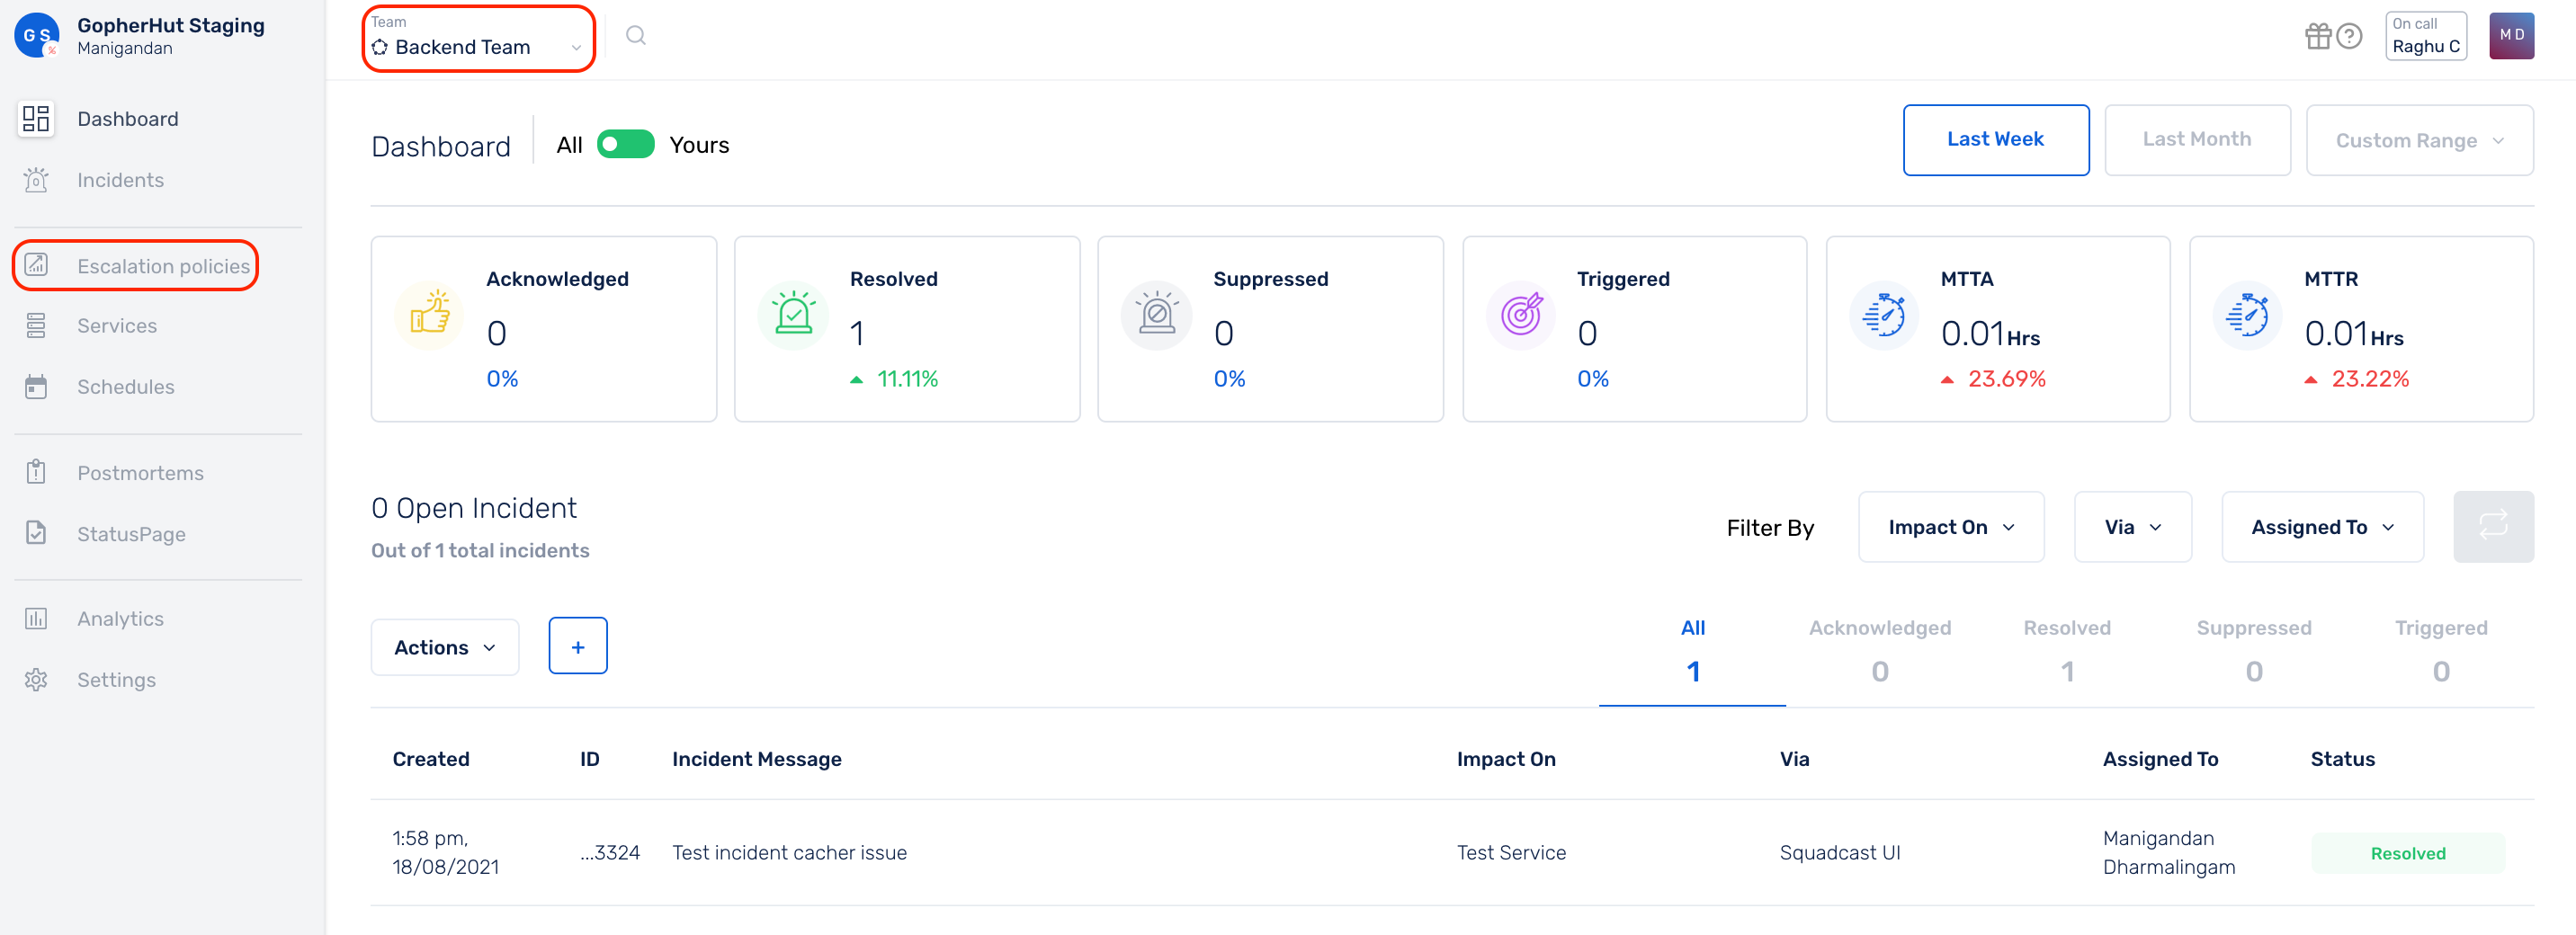Select the Last Month button
Image resolution: width=2576 pixels, height=935 pixels.
click(x=2196, y=140)
